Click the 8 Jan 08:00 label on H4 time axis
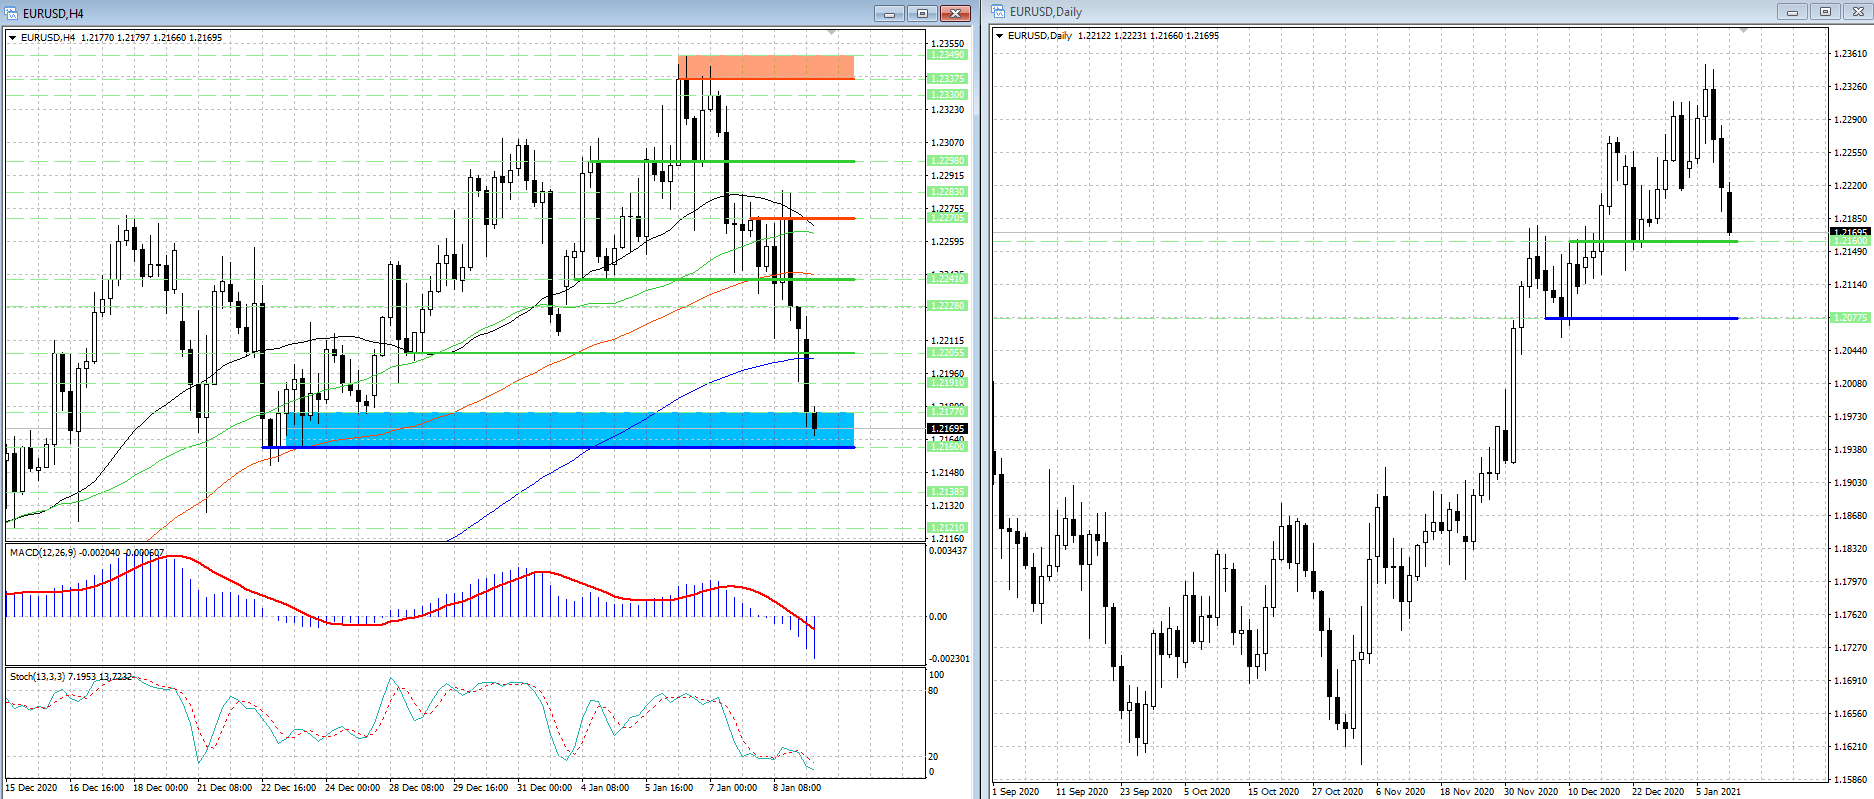 click(x=797, y=788)
